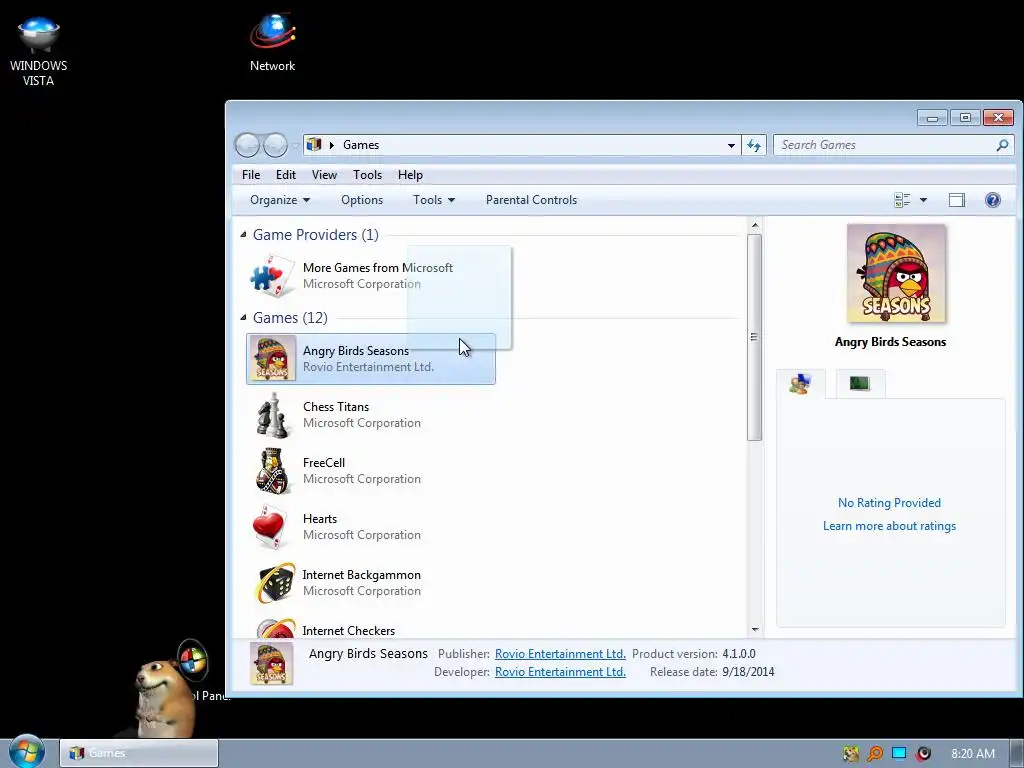Viewport: 1024px width, 768px height.
Task: Click the Search Games input field
Action: coord(884,145)
